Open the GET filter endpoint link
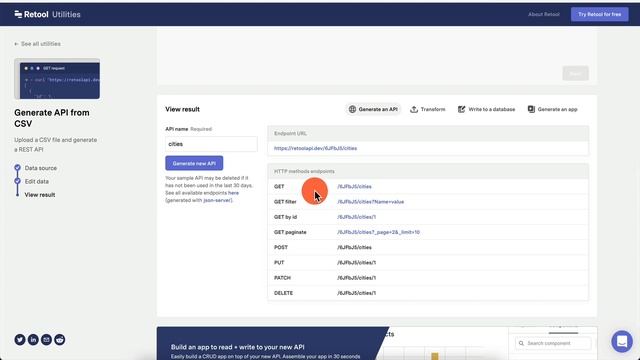Screen dimensions: 640x360 point(370,202)
